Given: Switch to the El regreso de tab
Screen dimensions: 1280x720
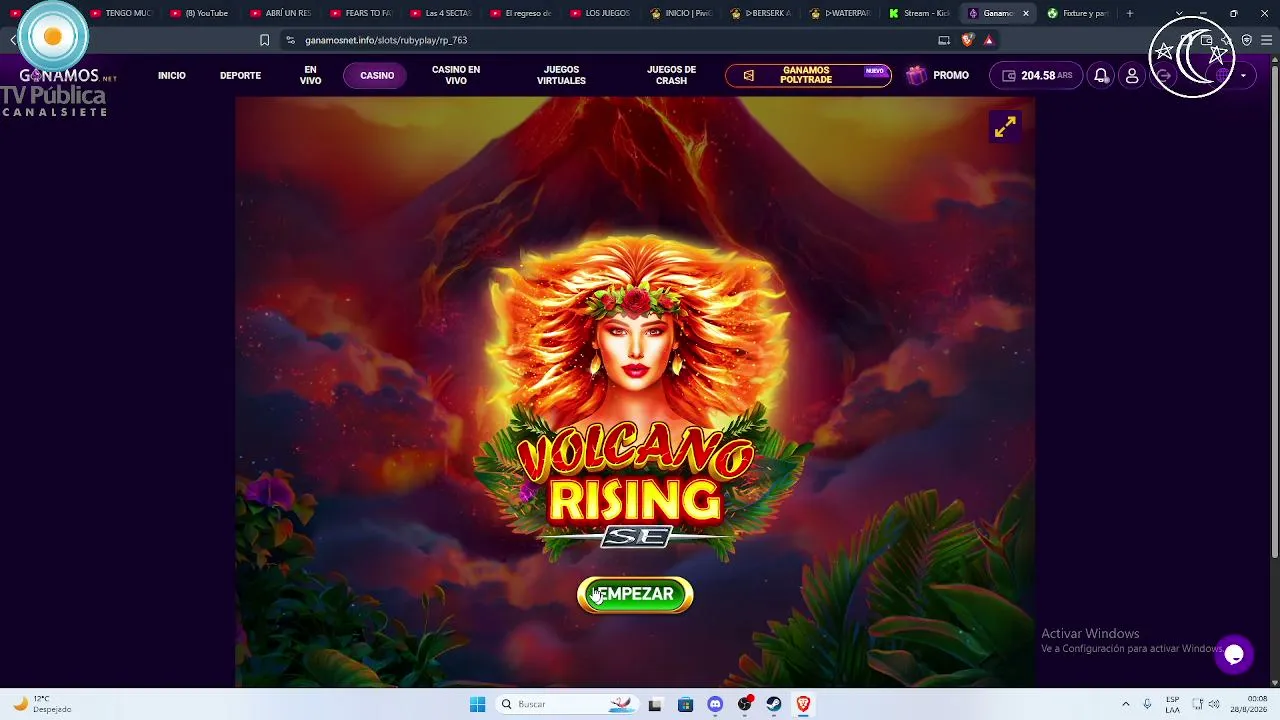Looking at the screenshot, I should pyautogui.click(x=521, y=13).
